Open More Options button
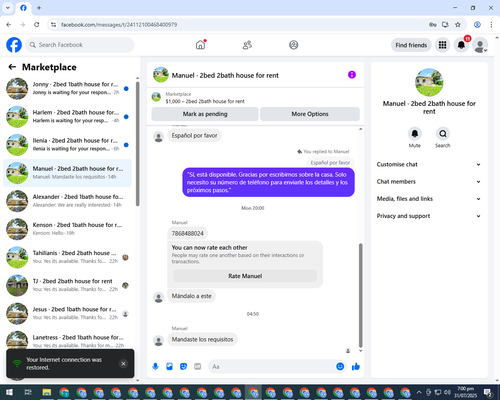This screenshot has height=400, width=500. [x=310, y=114]
